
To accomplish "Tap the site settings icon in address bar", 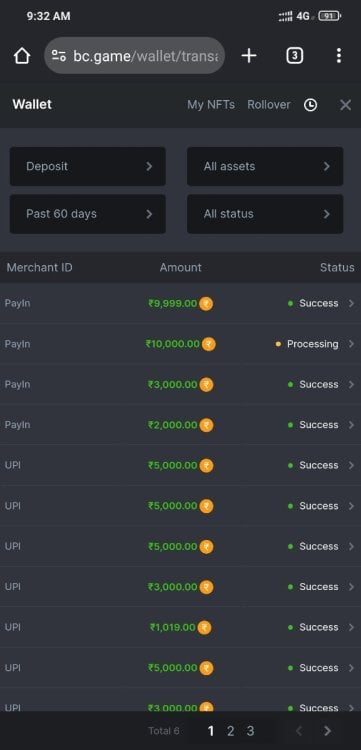I will point(59,56).
